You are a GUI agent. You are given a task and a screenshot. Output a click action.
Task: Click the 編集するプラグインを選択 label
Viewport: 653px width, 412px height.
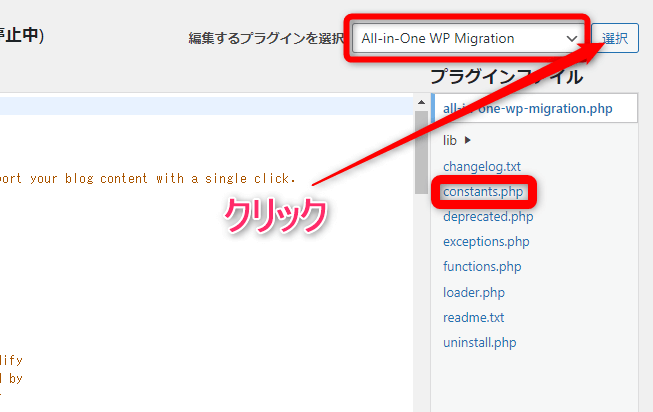266,38
